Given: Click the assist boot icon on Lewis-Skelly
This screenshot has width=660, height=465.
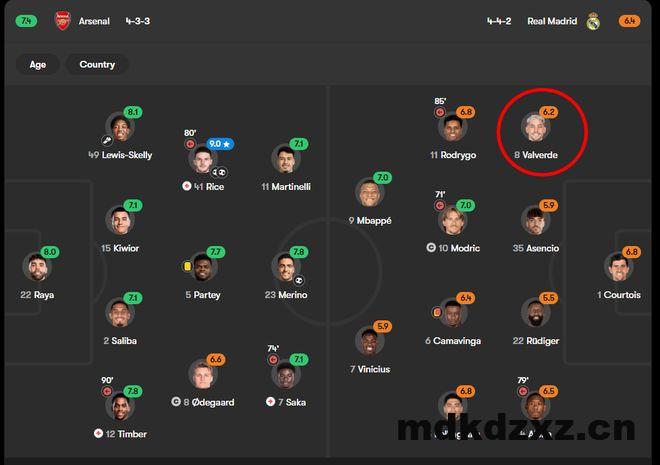Looking at the screenshot, I should [x=107, y=140].
